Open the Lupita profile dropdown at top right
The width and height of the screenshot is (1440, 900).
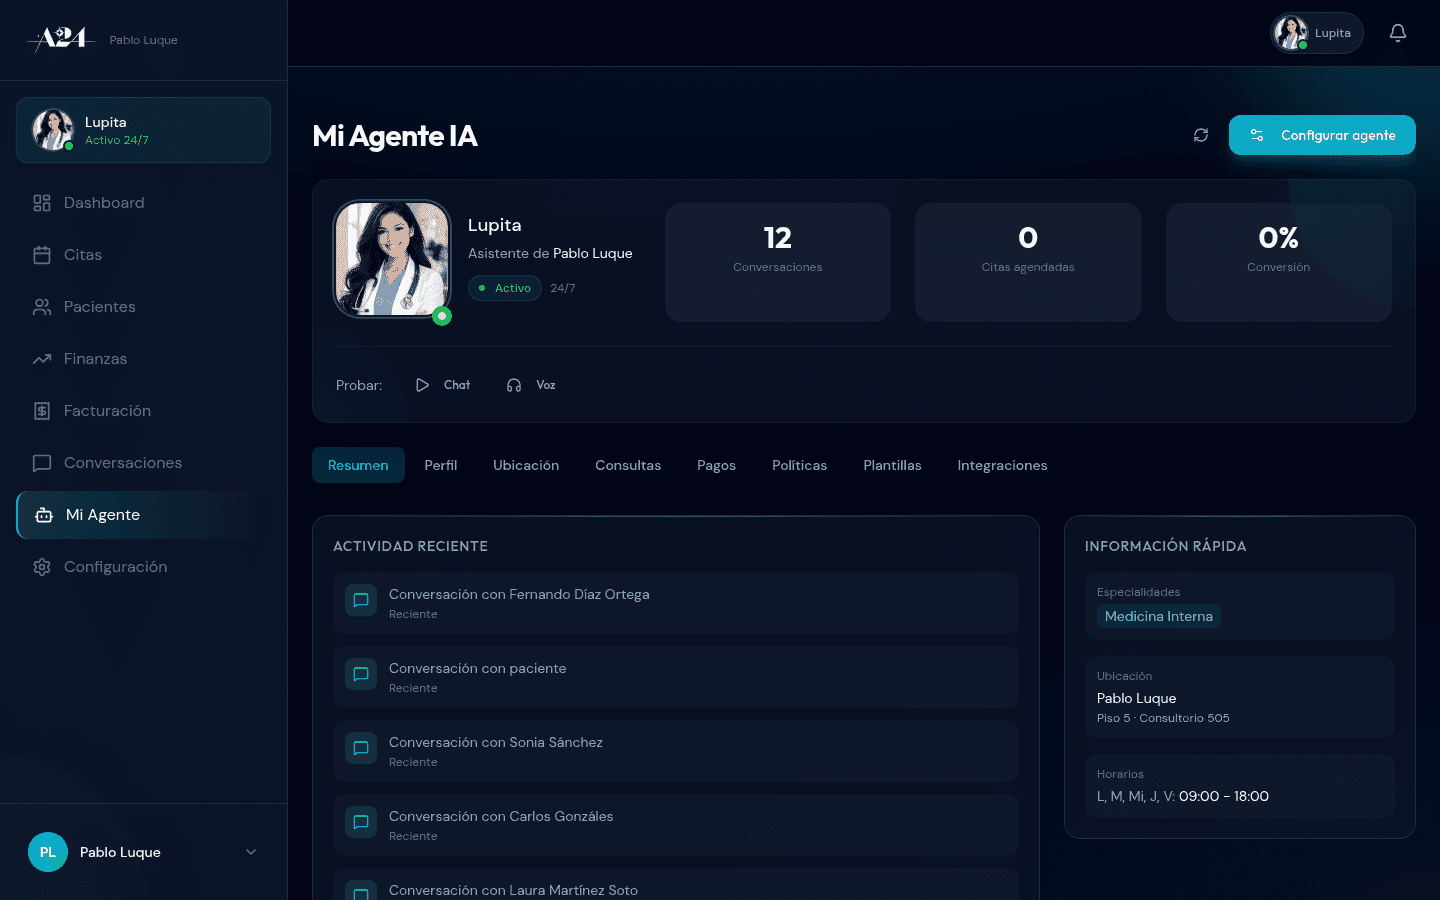pyautogui.click(x=1315, y=32)
